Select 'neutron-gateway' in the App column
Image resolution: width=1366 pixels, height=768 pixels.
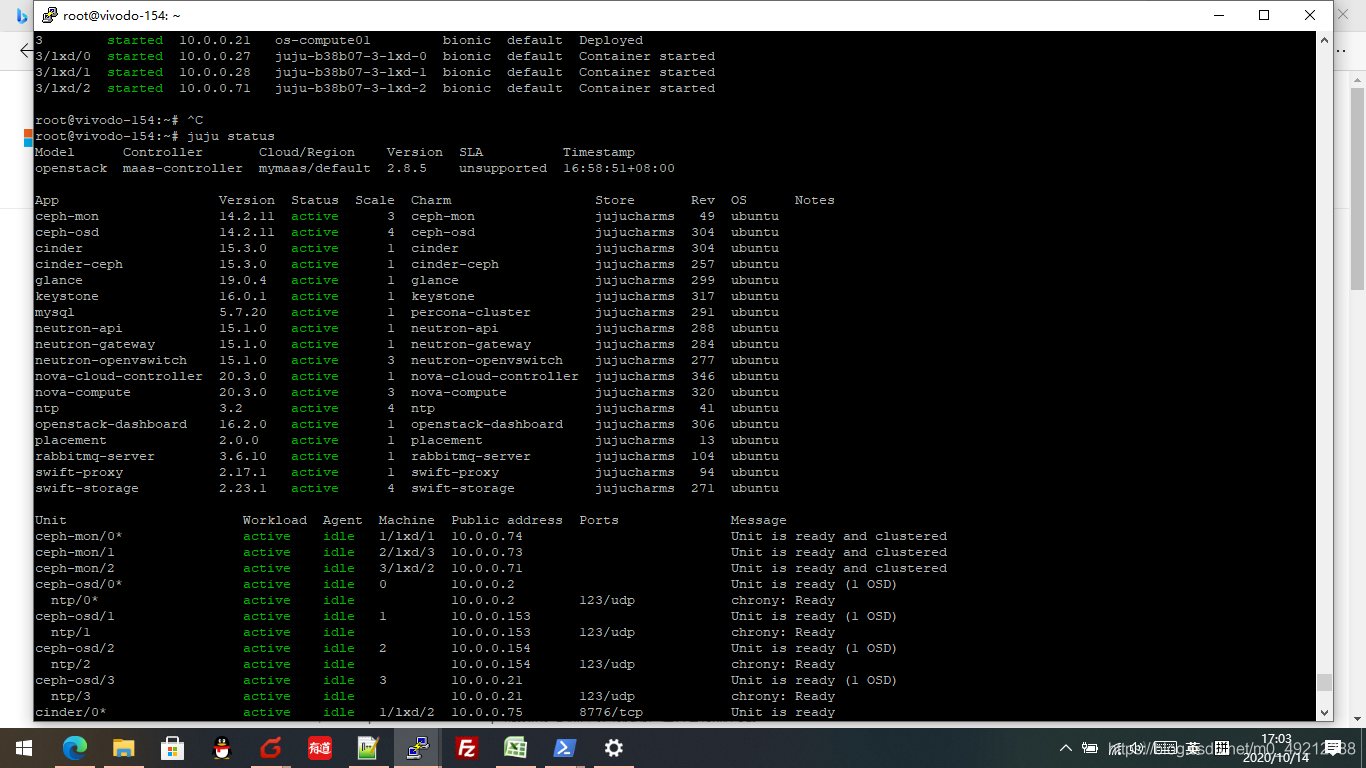coord(95,344)
